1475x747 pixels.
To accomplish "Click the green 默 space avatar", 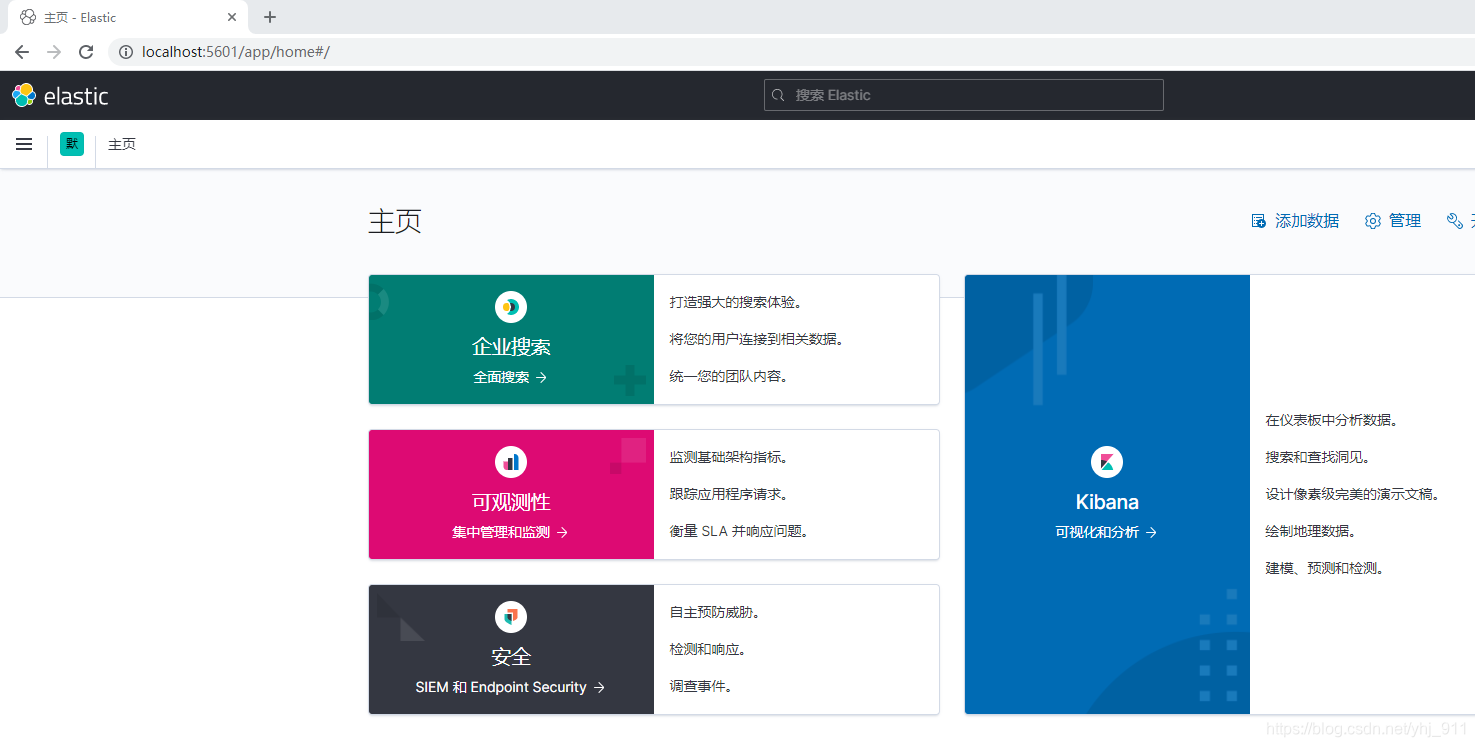I will tap(72, 144).
